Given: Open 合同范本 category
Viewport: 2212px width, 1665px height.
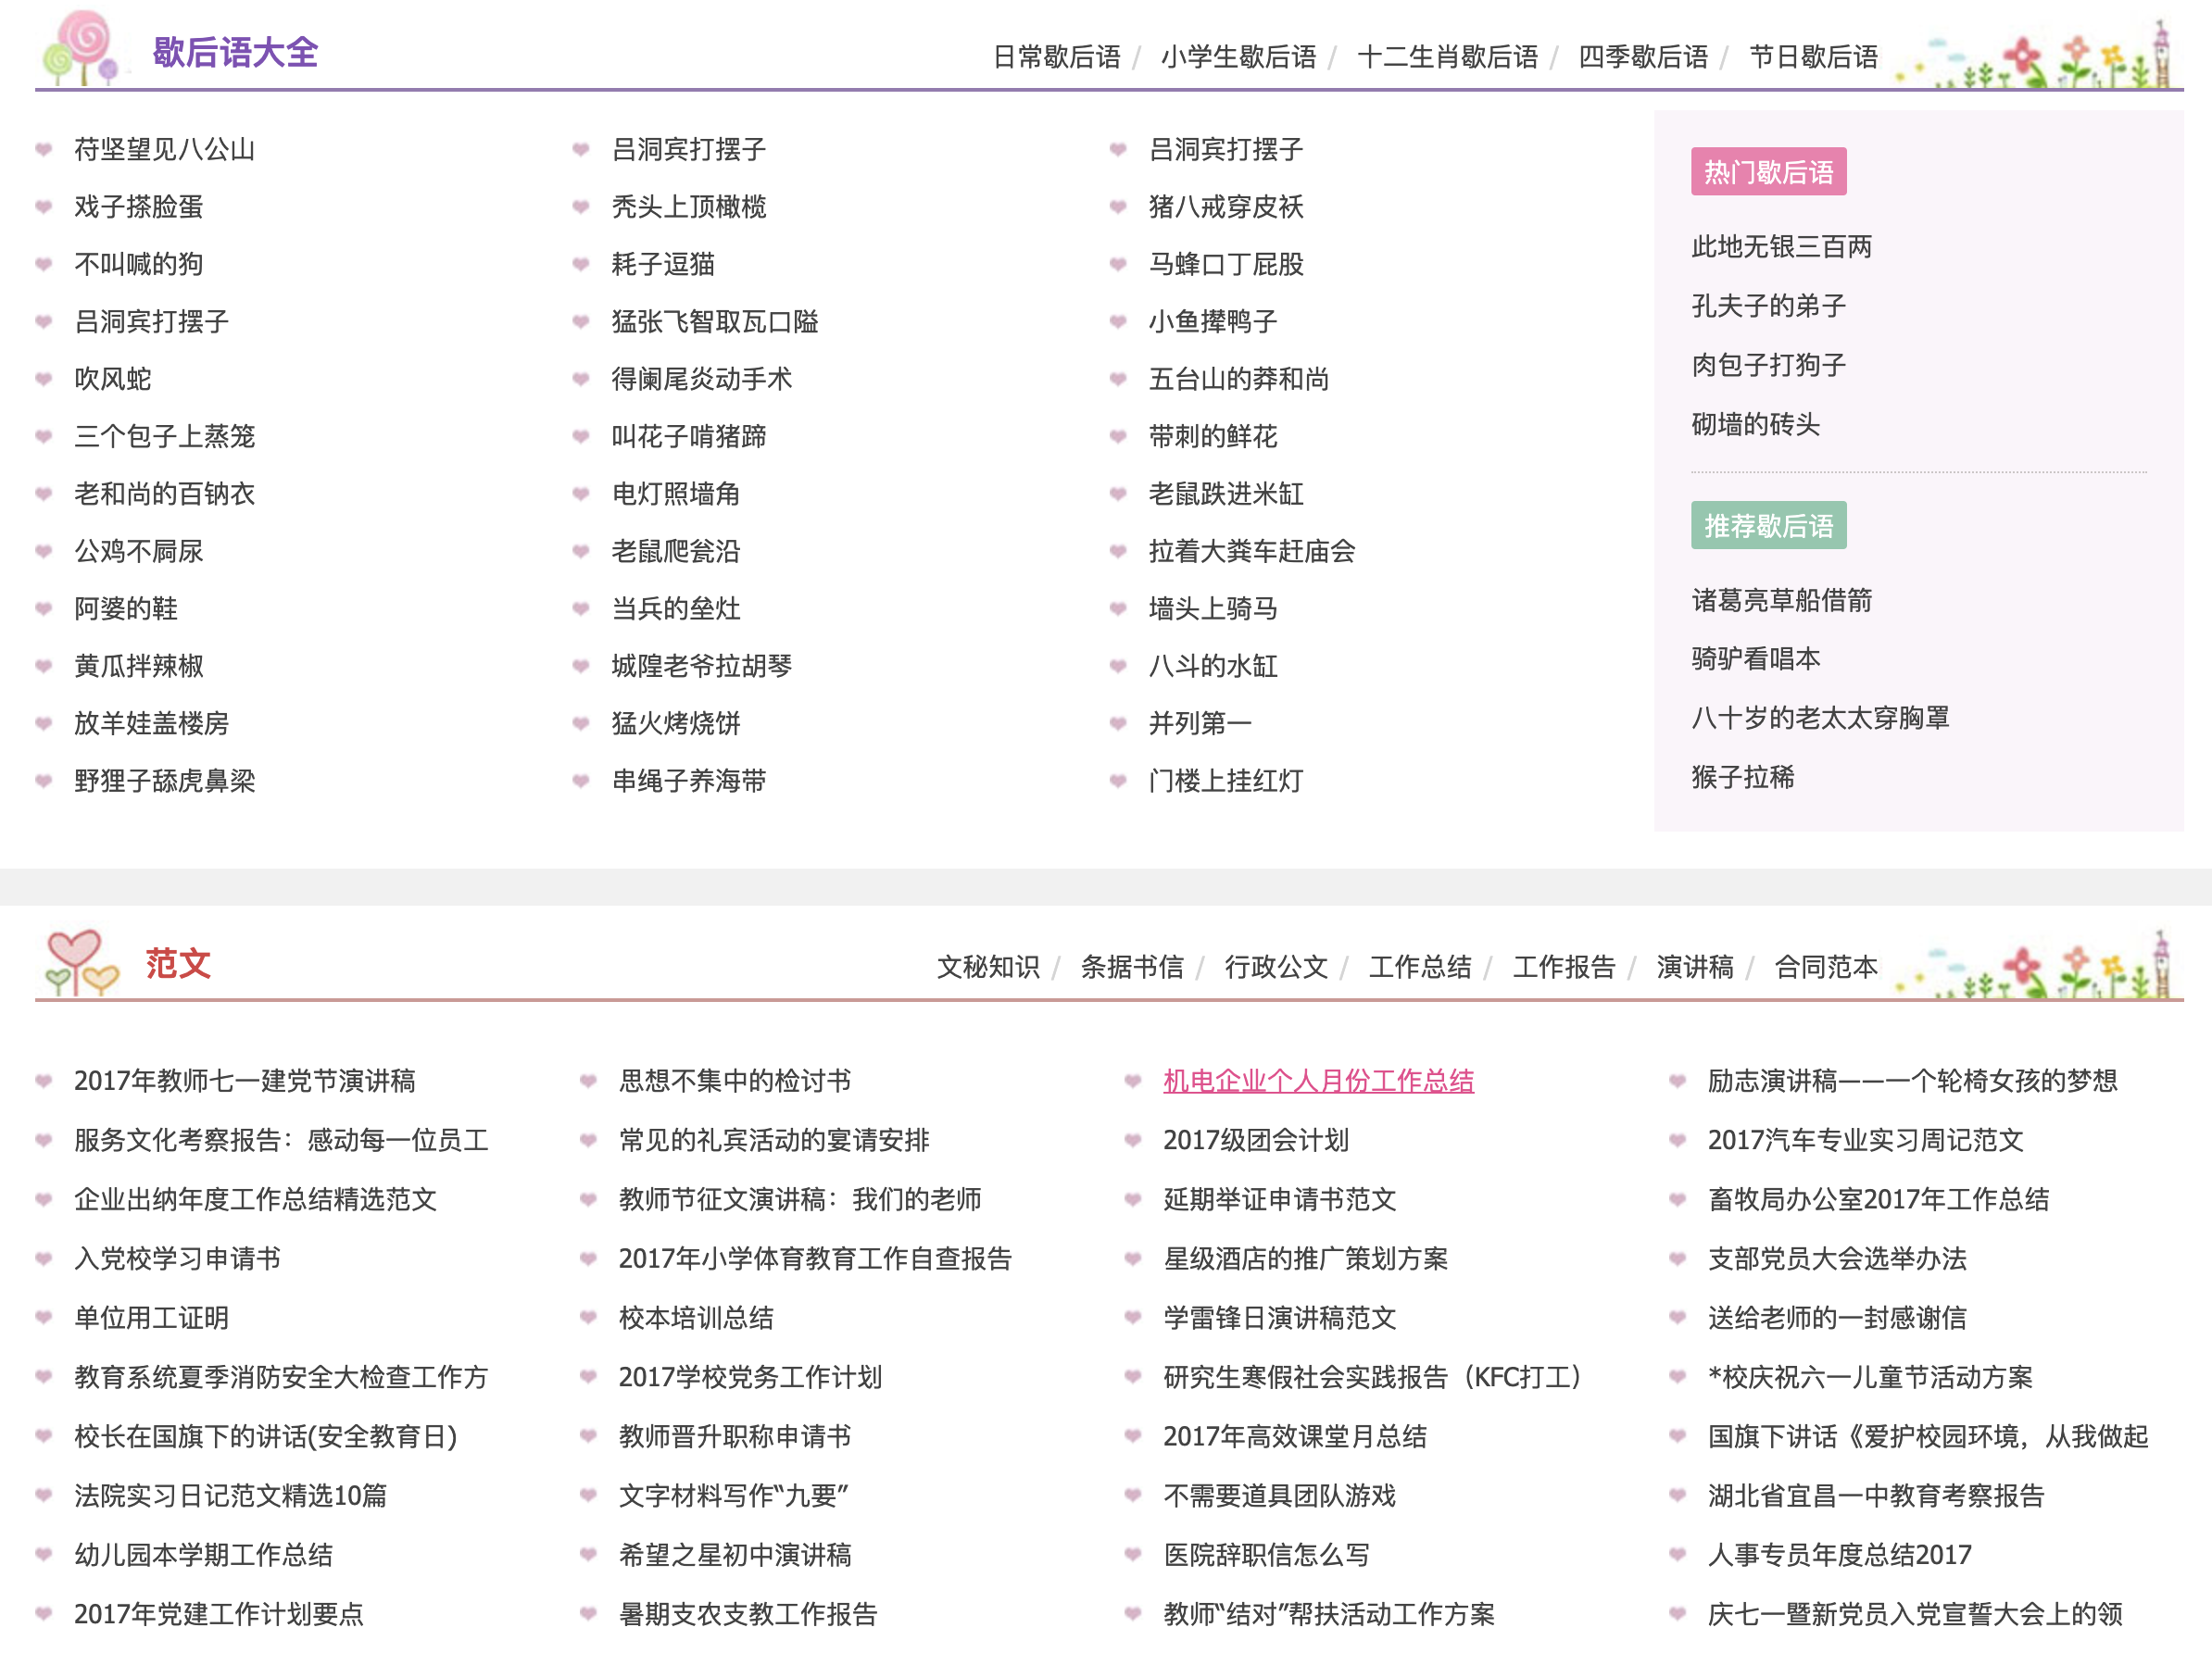Looking at the screenshot, I should point(1826,967).
